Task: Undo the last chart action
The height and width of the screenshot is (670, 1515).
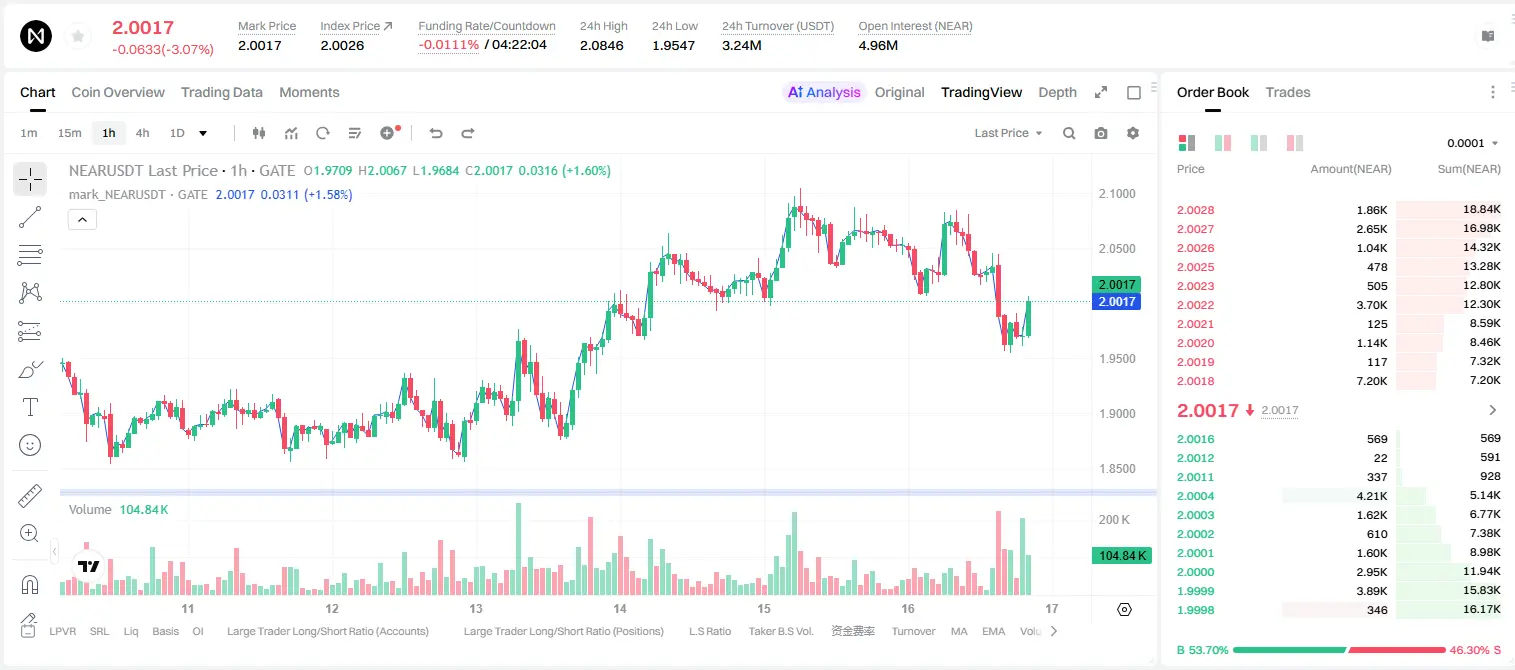Action: [436, 133]
